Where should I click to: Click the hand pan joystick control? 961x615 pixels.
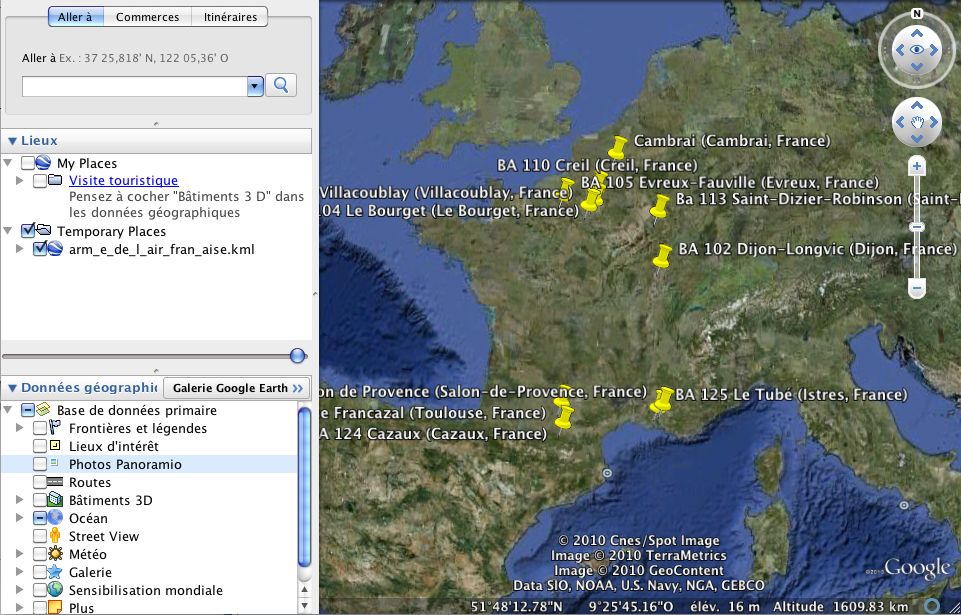(916, 122)
